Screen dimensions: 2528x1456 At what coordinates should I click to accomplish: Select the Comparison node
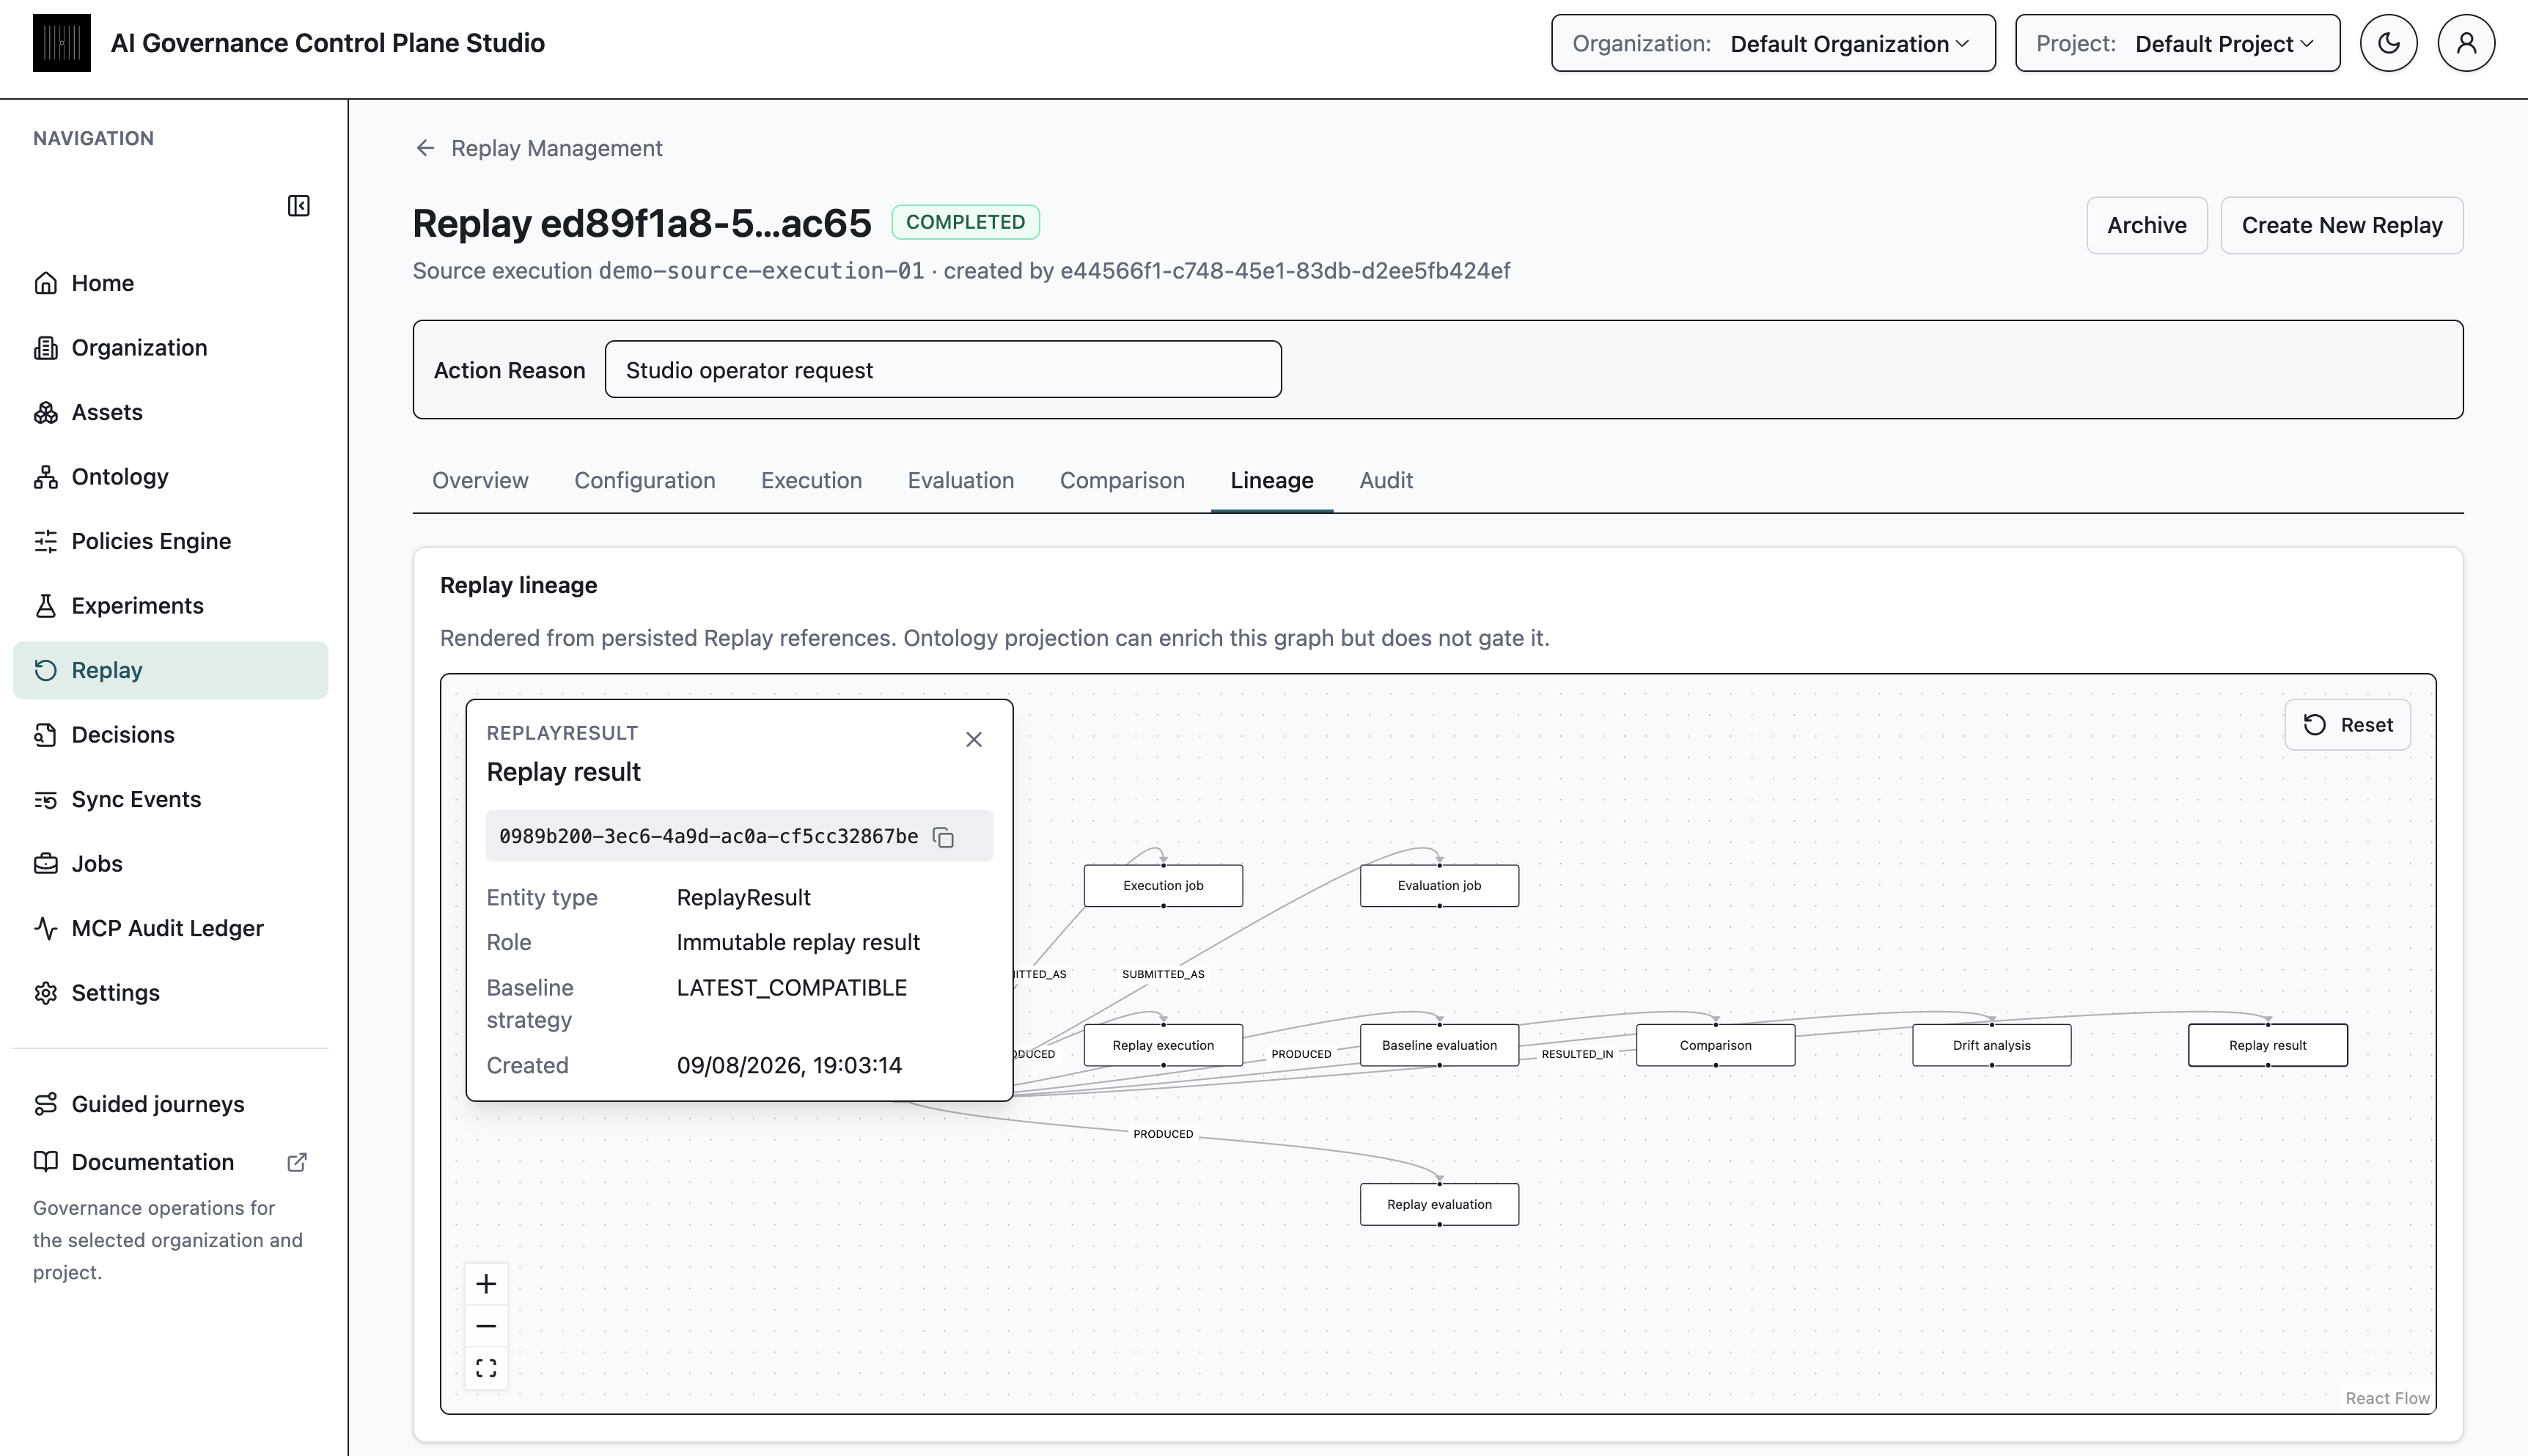pyautogui.click(x=1715, y=1045)
